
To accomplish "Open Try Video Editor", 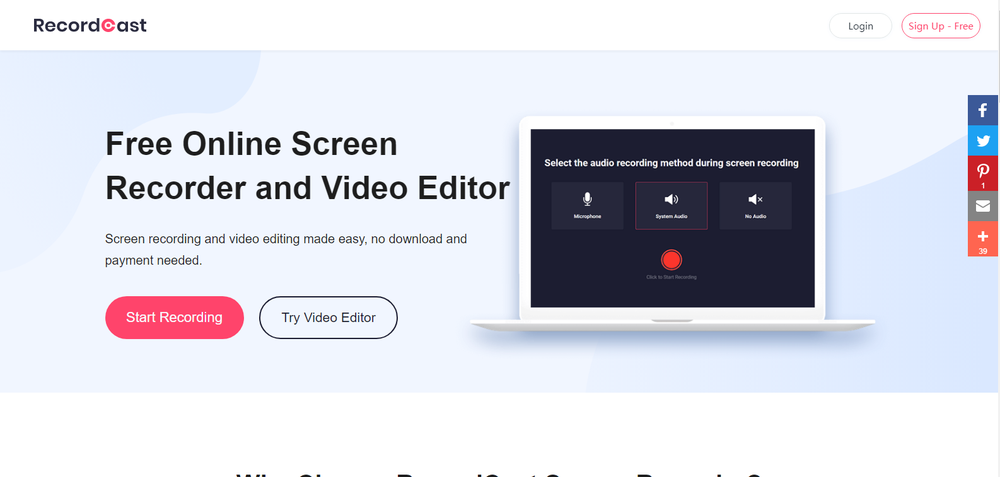I will pyautogui.click(x=328, y=318).
